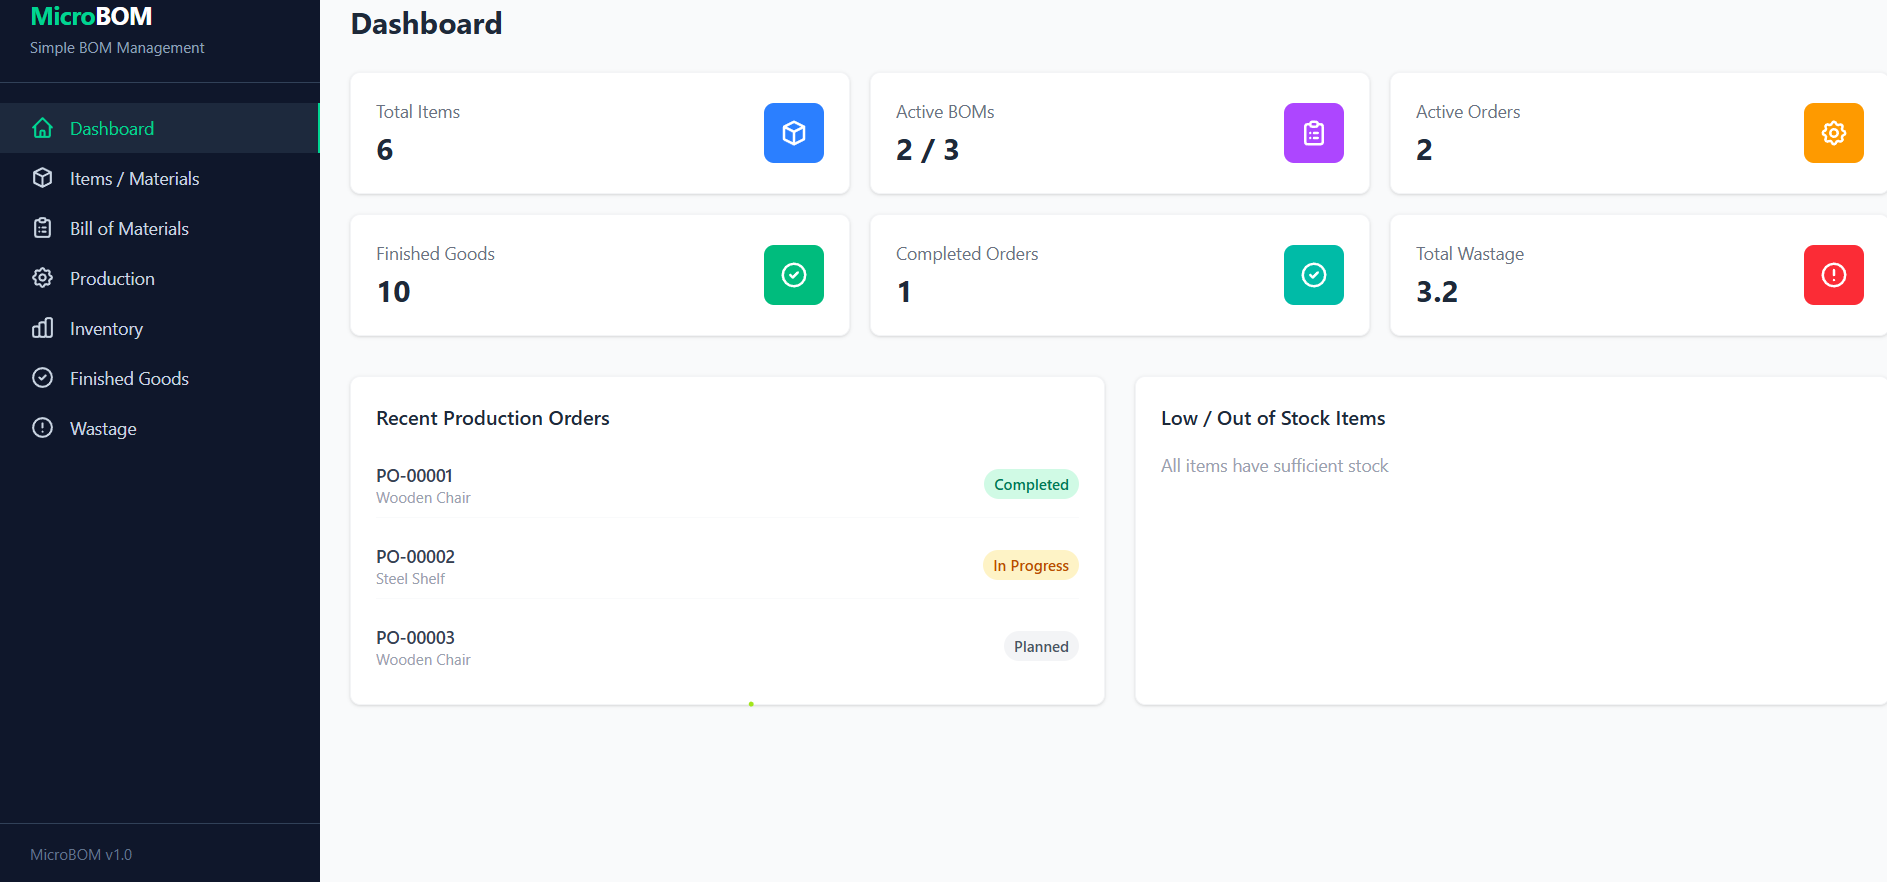Viewport: 1887px width, 882px height.
Task: Click the orange gear Active Orders icon
Action: pos(1833,133)
